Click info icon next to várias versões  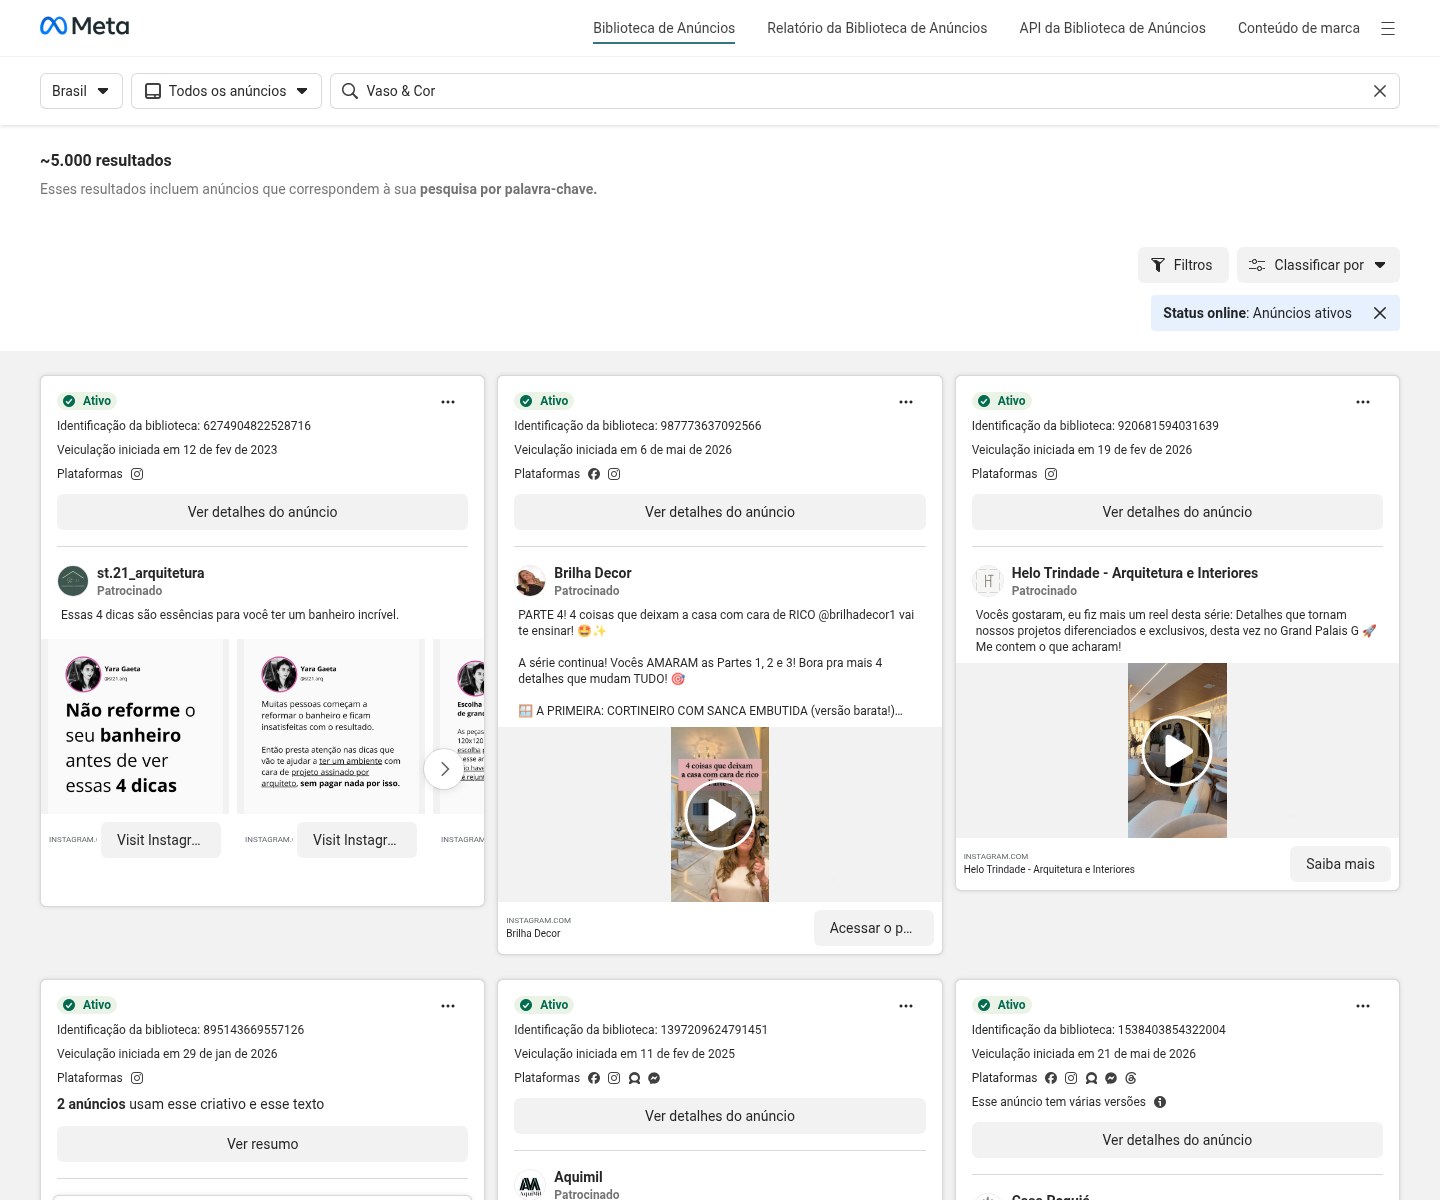[1160, 1102]
